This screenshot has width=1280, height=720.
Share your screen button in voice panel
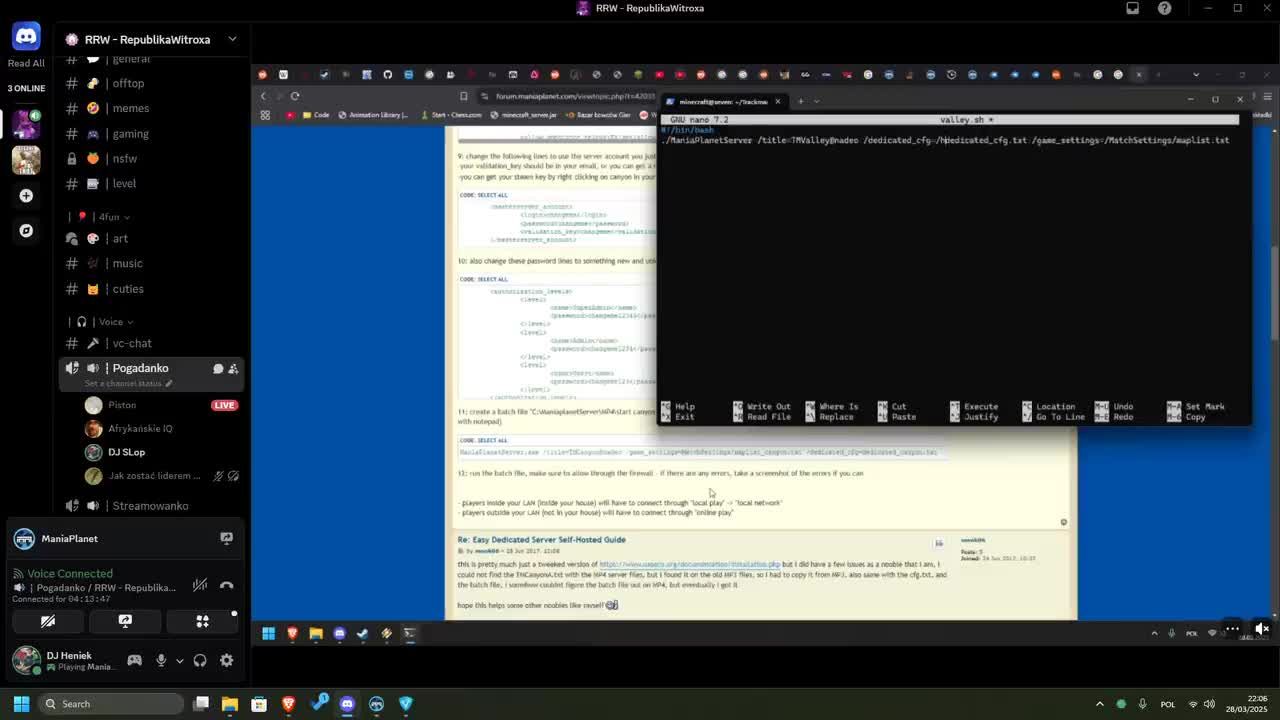pyautogui.click(x=125, y=621)
